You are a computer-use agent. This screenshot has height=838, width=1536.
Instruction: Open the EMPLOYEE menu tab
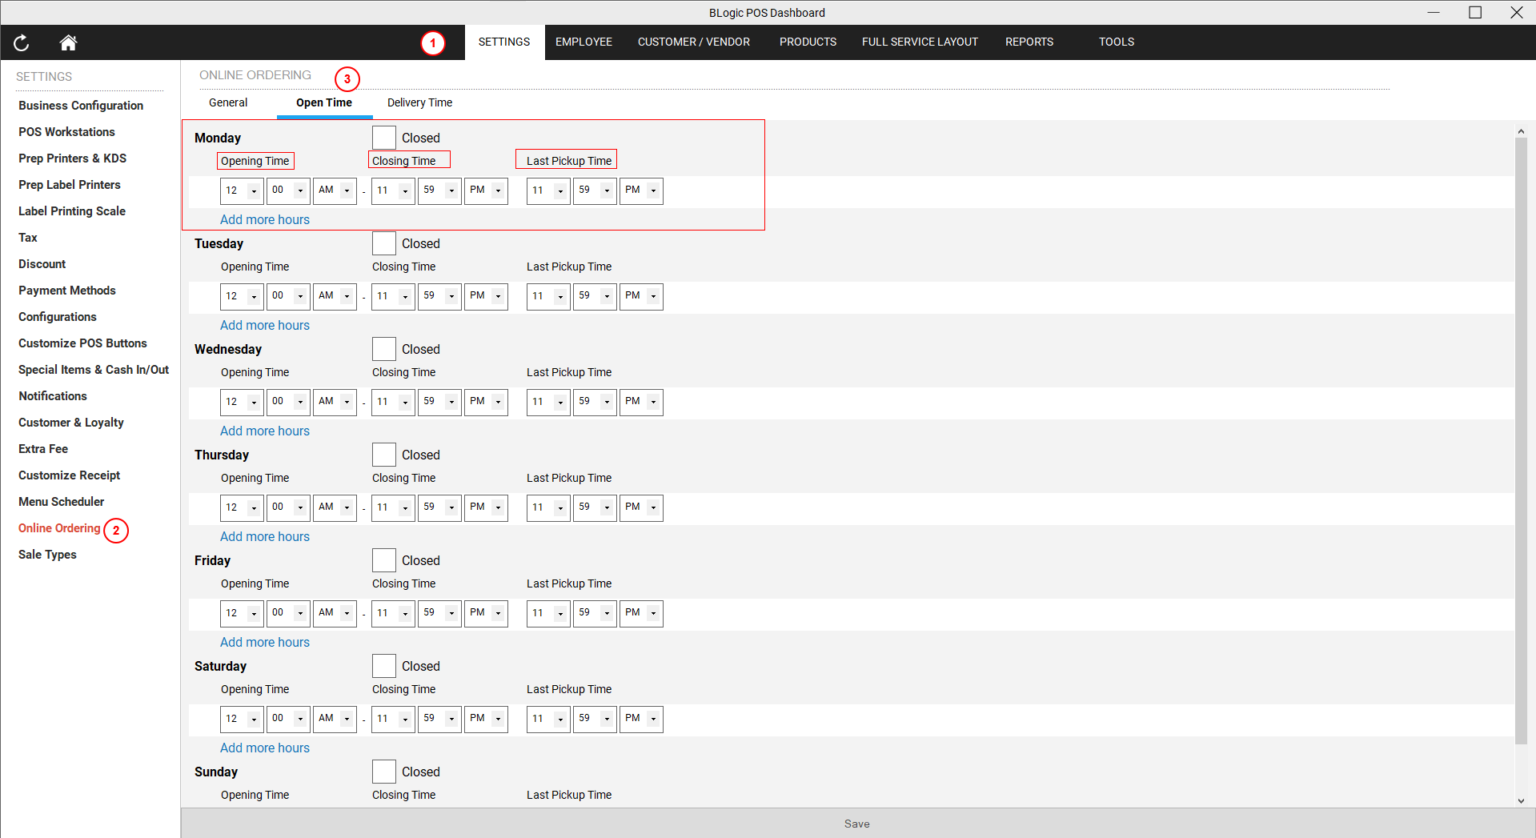click(x=584, y=42)
